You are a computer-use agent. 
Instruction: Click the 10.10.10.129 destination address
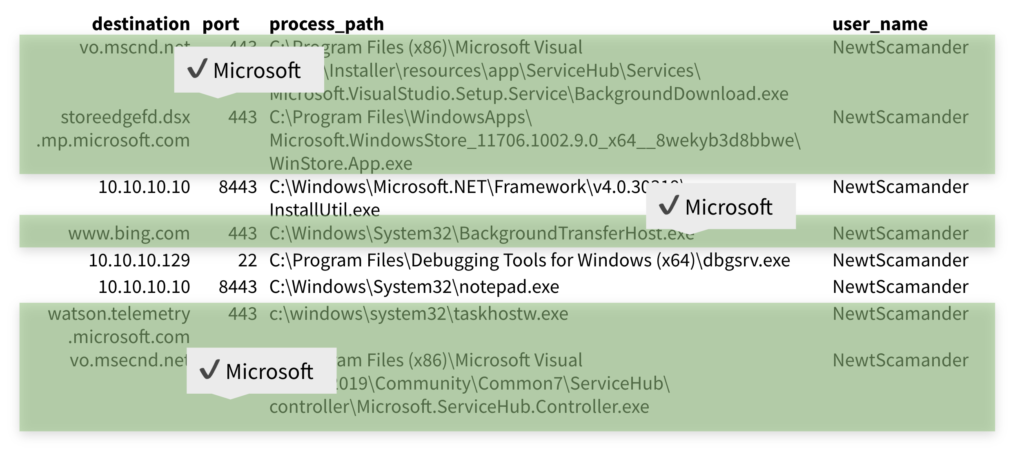(139, 260)
